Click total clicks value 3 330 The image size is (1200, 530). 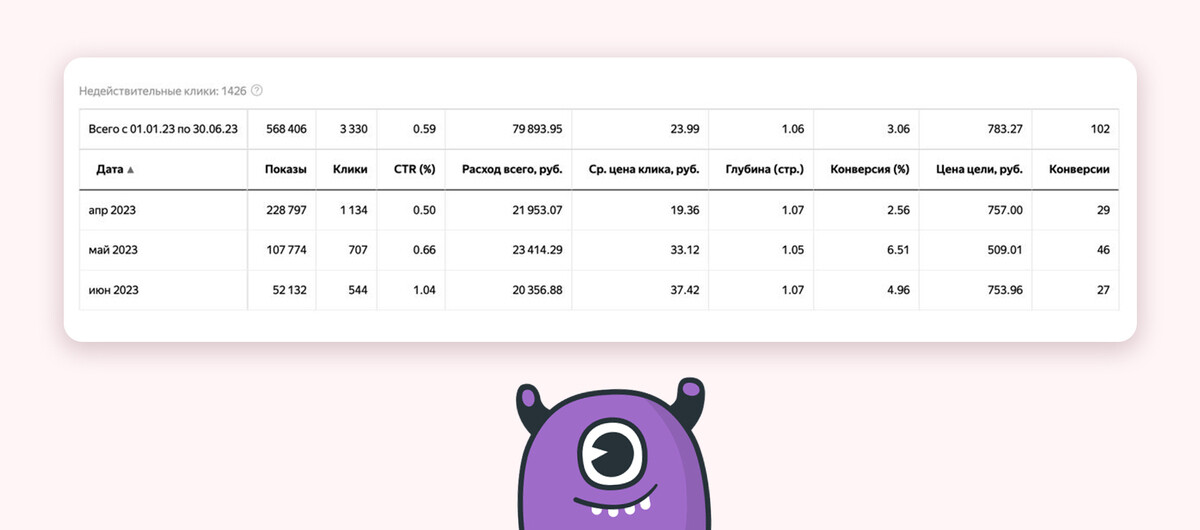[x=354, y=129]
